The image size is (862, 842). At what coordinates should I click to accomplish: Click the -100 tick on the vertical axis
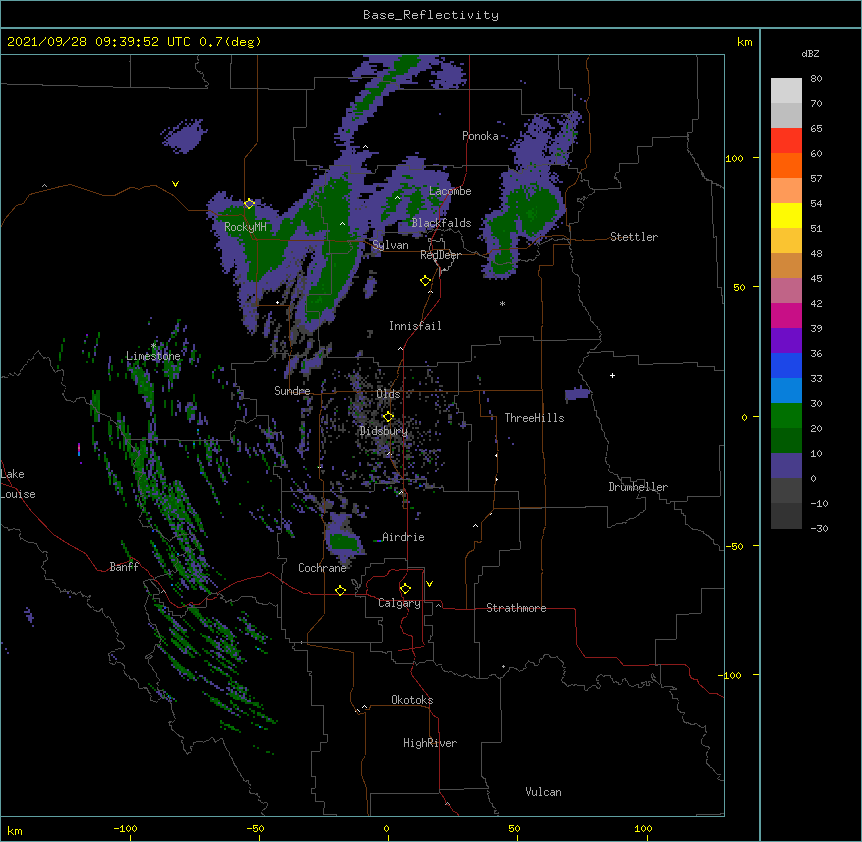coord(731,675)
